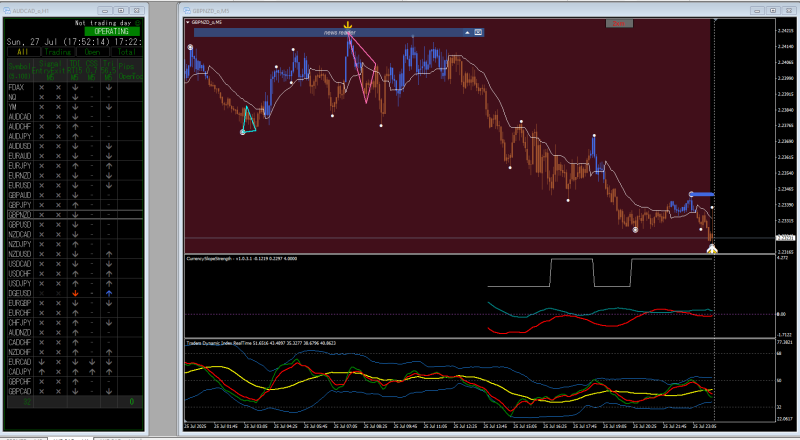Open the AUDUSD symbol row
This screenshot has height=440, width=800.
(75, 146)
